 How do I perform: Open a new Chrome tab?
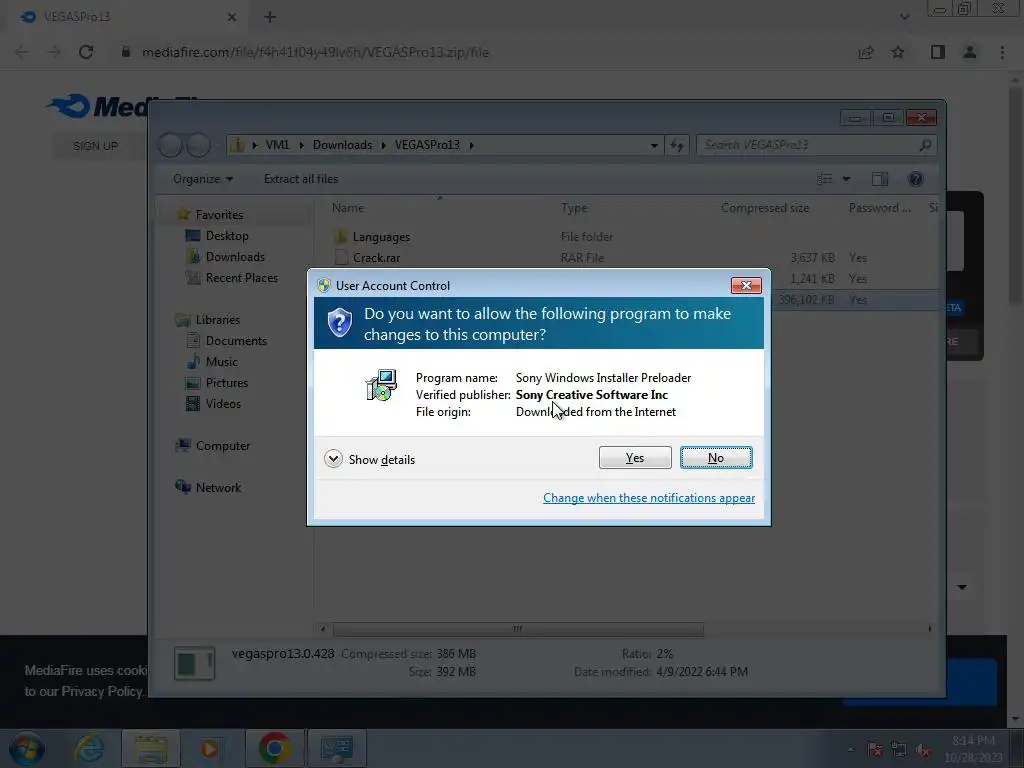(270, 17)
